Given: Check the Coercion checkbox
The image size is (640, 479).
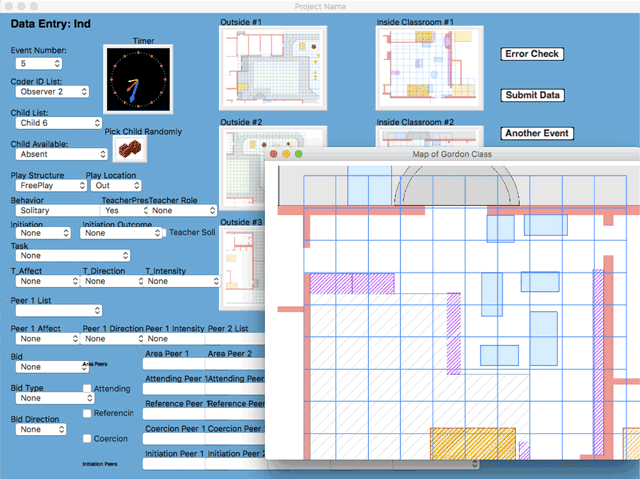Looking at the screenshot, I should coord(88,438).
